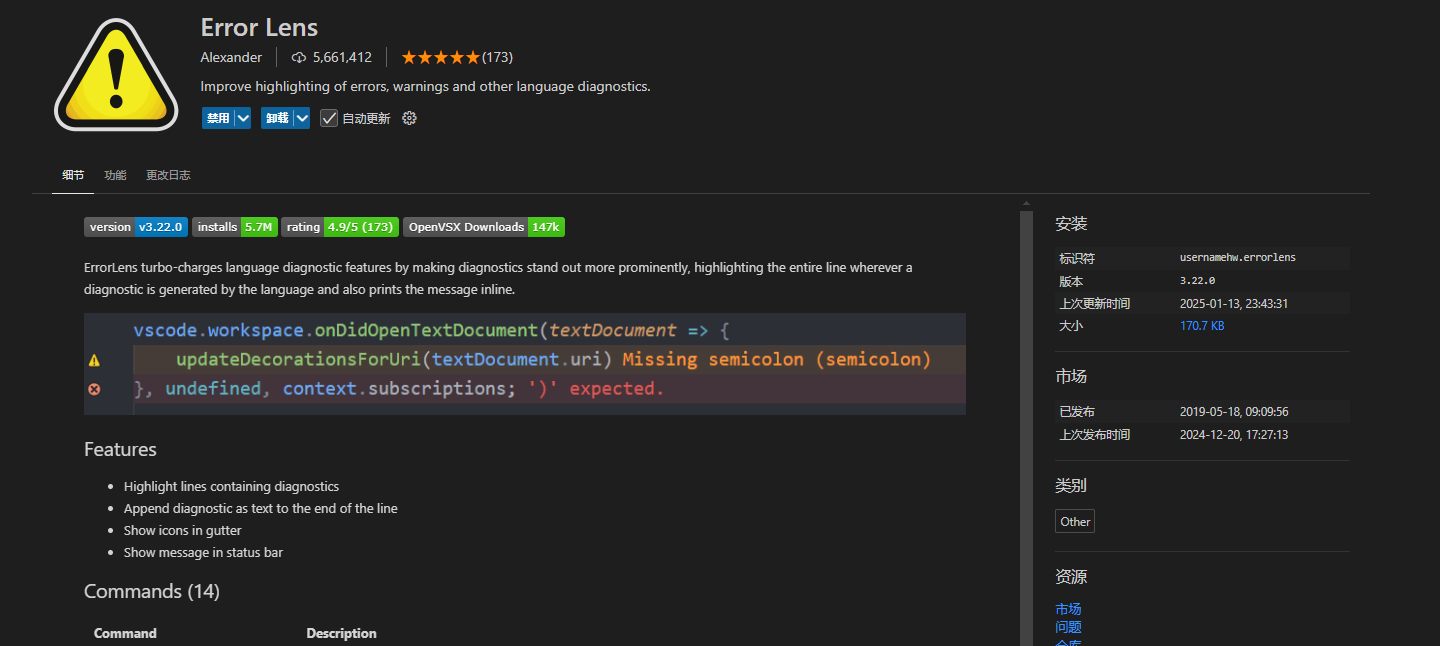Image resolution: width=1440 pixels, height=646 pixels.
Task: Click the extension description under the title
Action: click(425, 87)
